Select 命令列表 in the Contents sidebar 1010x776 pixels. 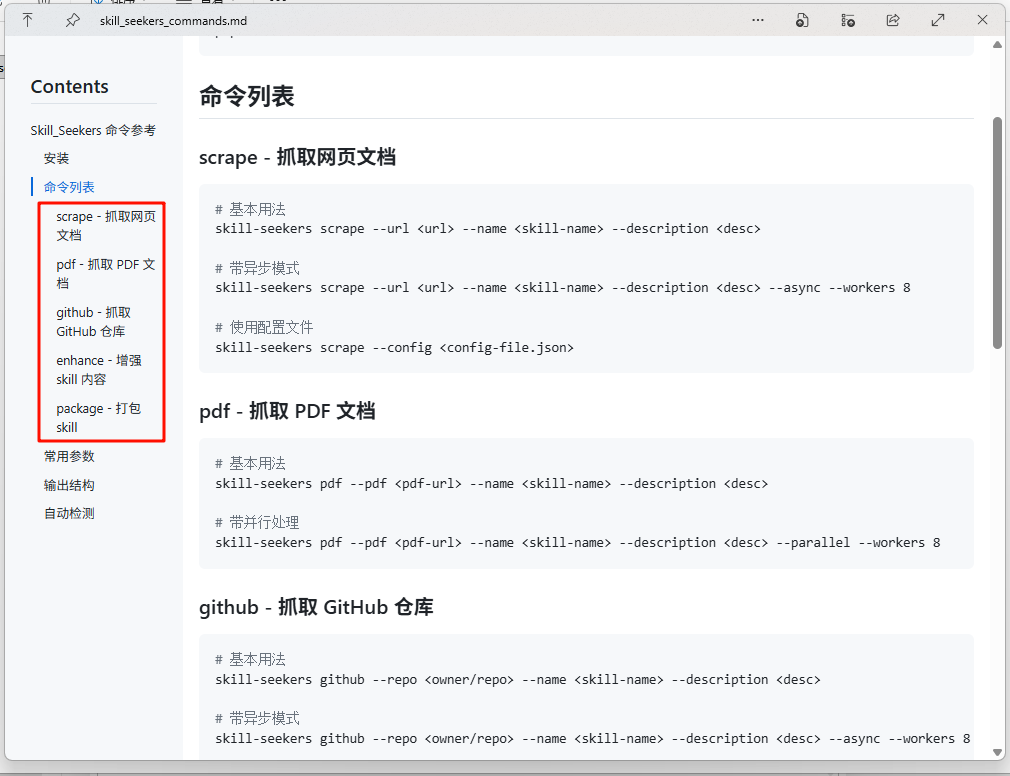pyautogui.click(x=69, y=187)
